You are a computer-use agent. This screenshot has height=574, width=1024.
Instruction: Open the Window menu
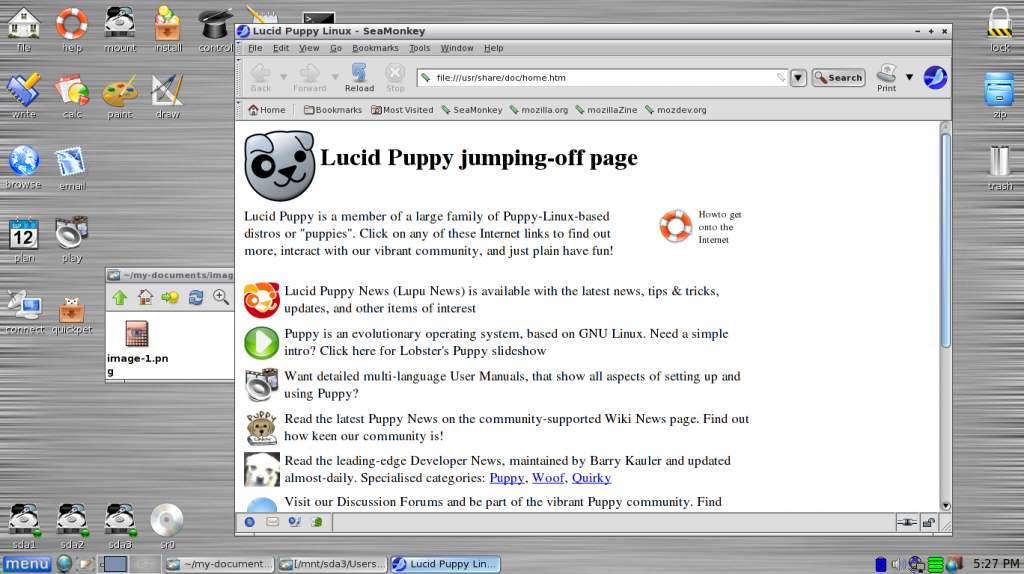coord(456,48)
